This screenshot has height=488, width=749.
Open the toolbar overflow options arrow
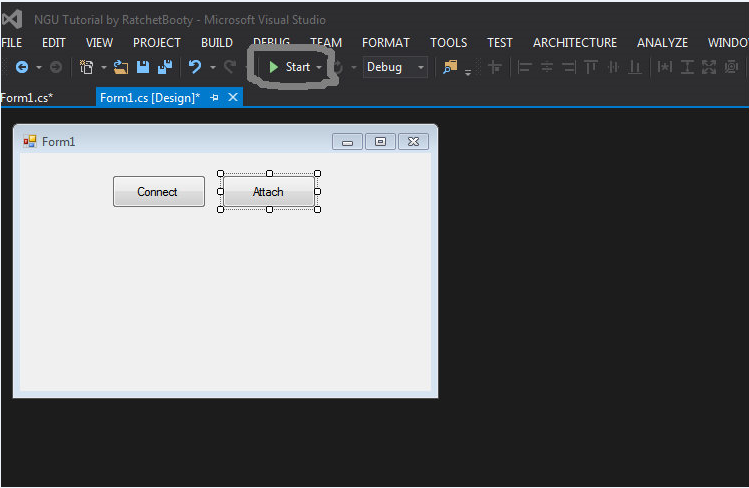pyautogui.click(x=468, y=72)
